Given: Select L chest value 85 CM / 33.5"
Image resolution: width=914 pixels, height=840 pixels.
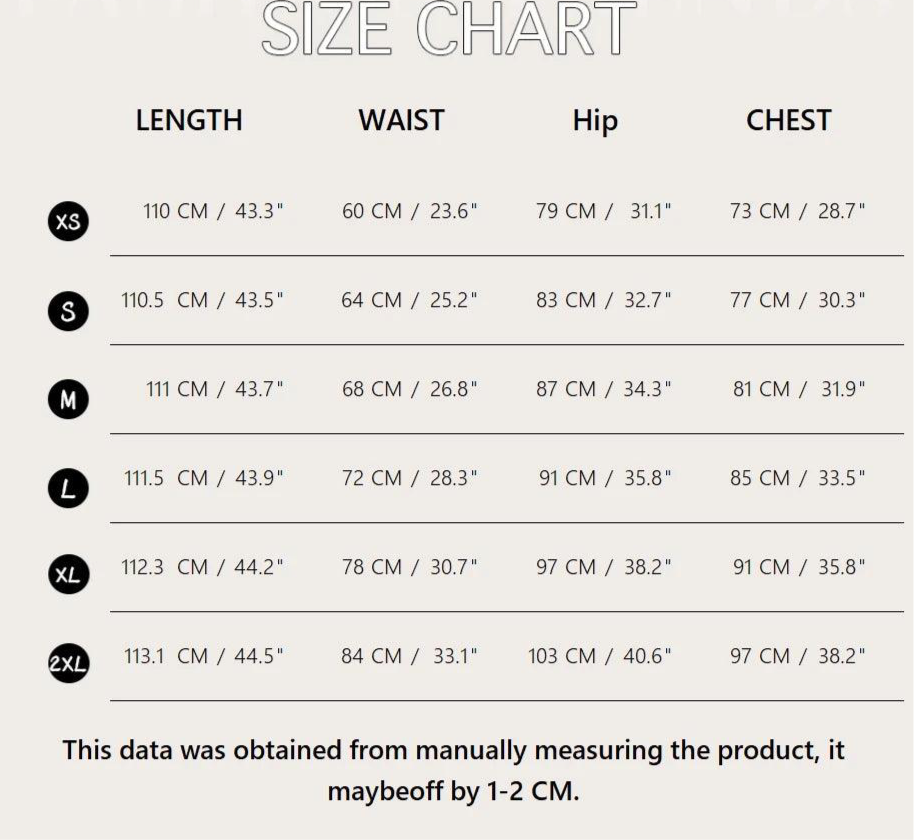Looking at the screenshot, I should 797,478.
